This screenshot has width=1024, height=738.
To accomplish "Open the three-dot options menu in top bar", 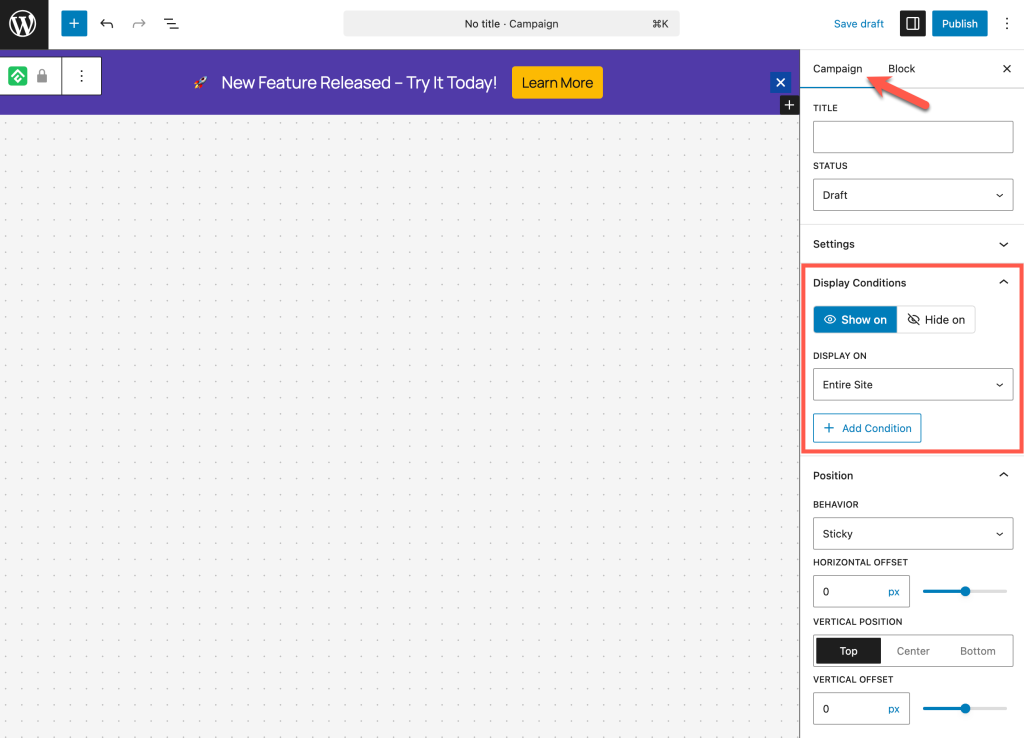I will (1006, 23).
